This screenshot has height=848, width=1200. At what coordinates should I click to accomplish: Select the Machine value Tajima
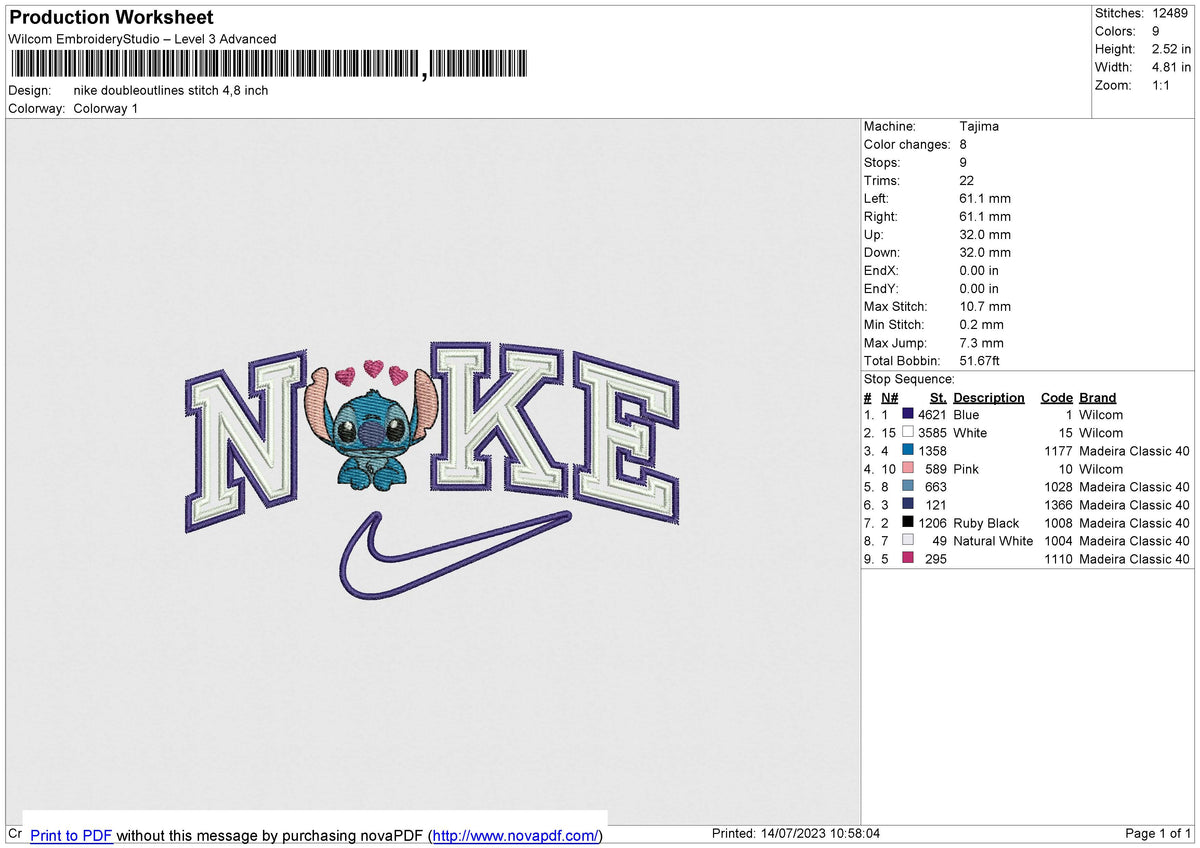979,126
